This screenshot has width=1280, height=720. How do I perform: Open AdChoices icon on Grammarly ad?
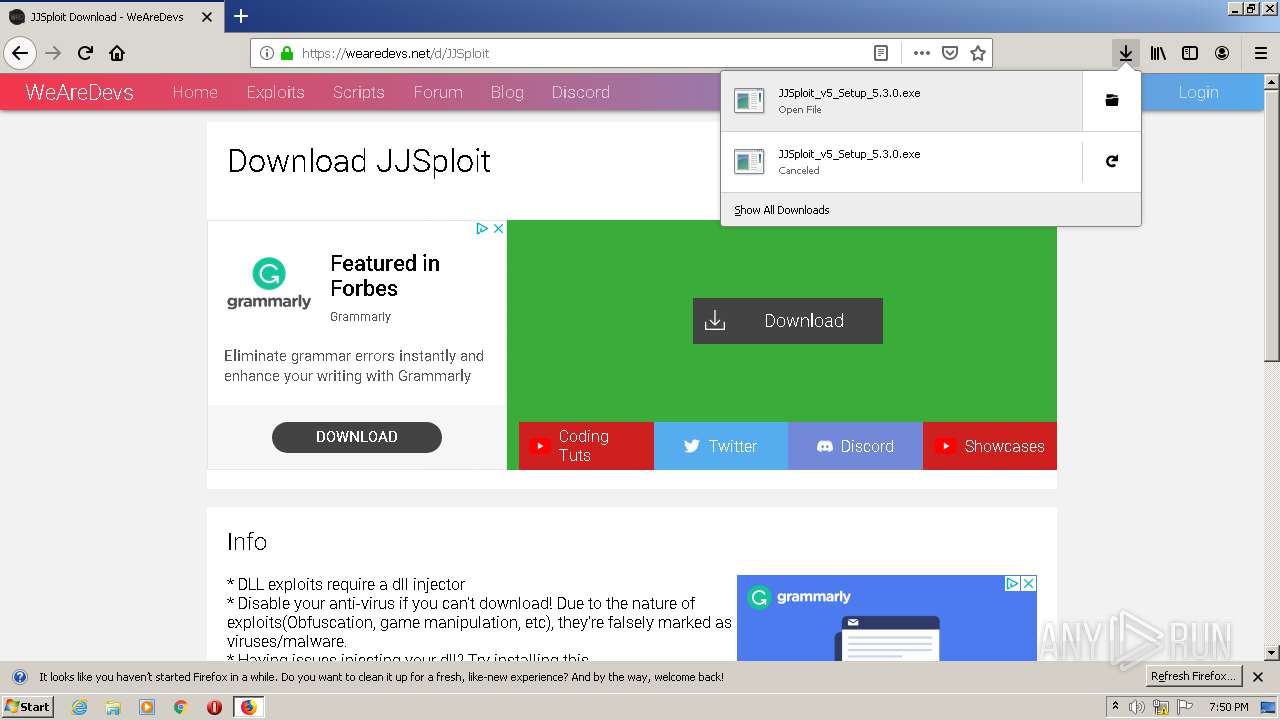[482, 229]
